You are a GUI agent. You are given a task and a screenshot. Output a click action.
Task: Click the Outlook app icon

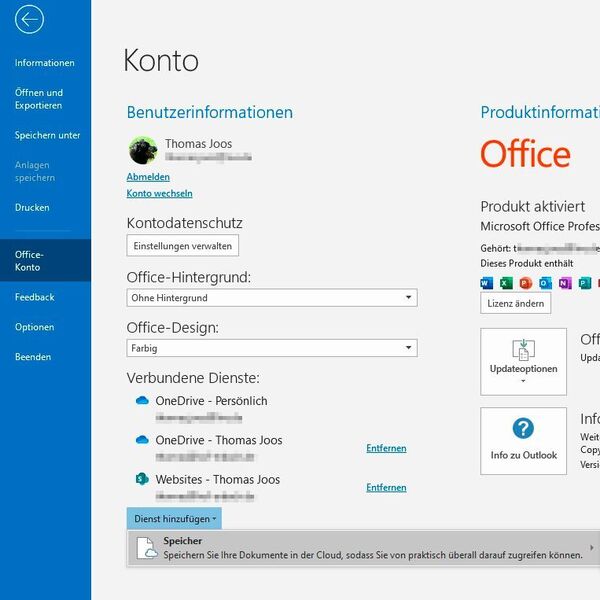point(546,283)
